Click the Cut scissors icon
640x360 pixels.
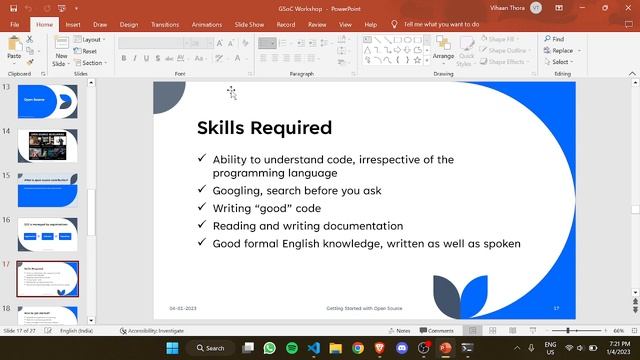pyautogui.click(x=29, y=39)
